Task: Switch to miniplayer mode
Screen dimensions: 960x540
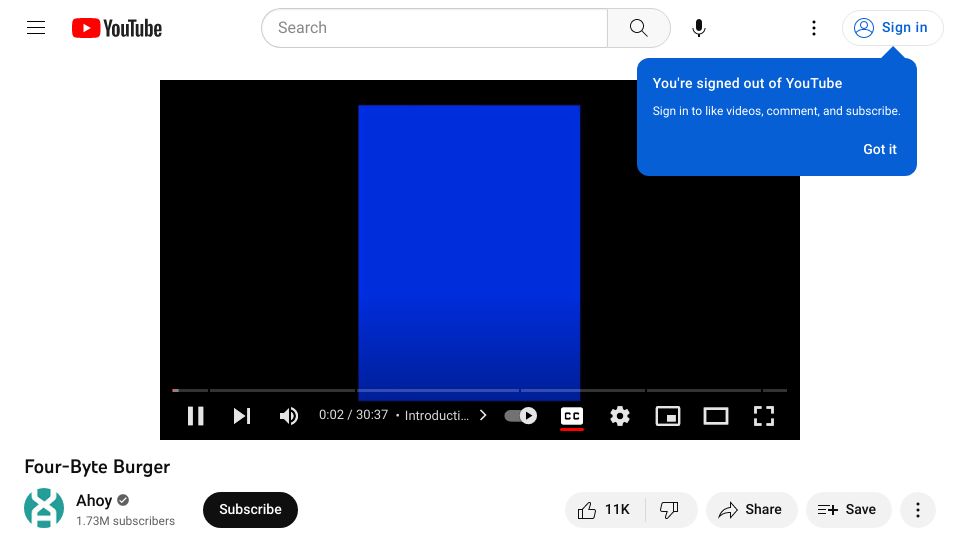Action: pos(667,416)
